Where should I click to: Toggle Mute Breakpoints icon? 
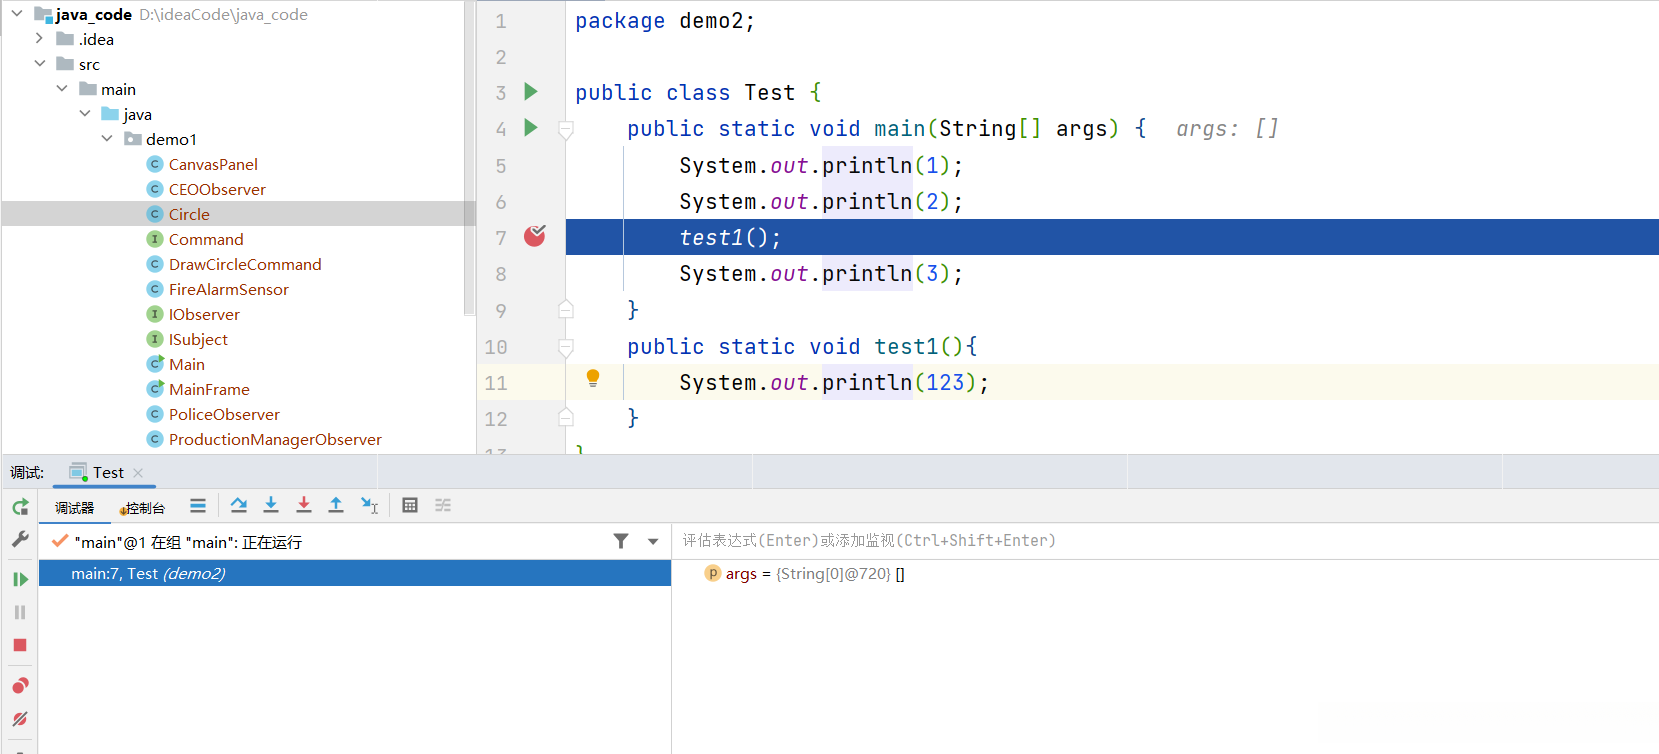(20, 719)
